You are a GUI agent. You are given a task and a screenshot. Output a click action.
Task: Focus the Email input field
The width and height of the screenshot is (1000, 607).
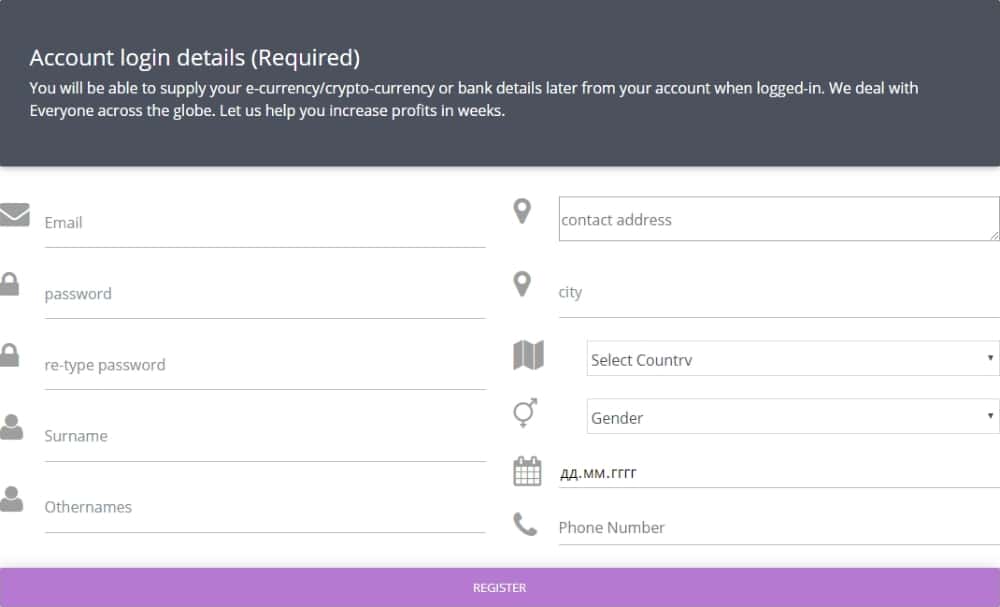[264, 223]
